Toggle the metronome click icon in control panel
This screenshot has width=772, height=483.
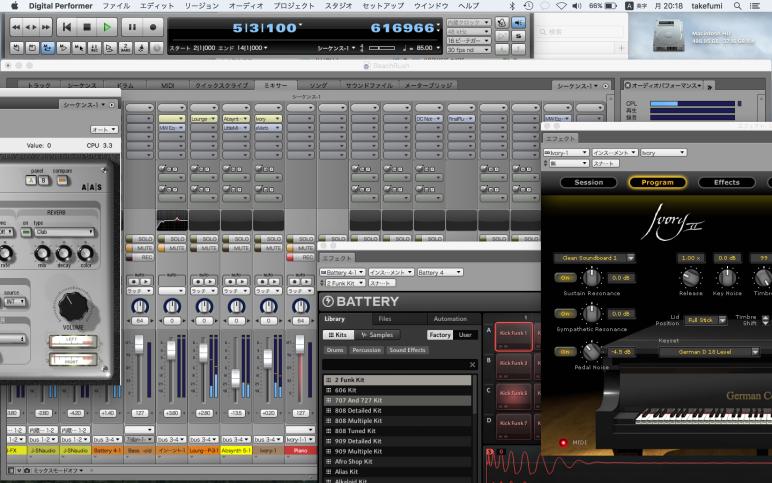[502, 23]
